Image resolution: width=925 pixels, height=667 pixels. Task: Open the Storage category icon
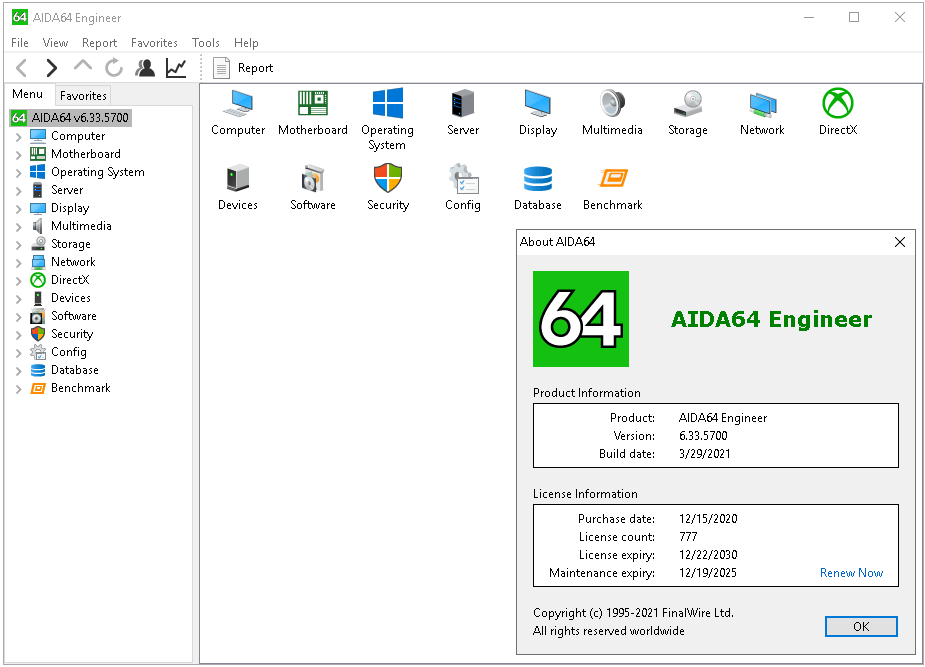[x=687, y=104]
